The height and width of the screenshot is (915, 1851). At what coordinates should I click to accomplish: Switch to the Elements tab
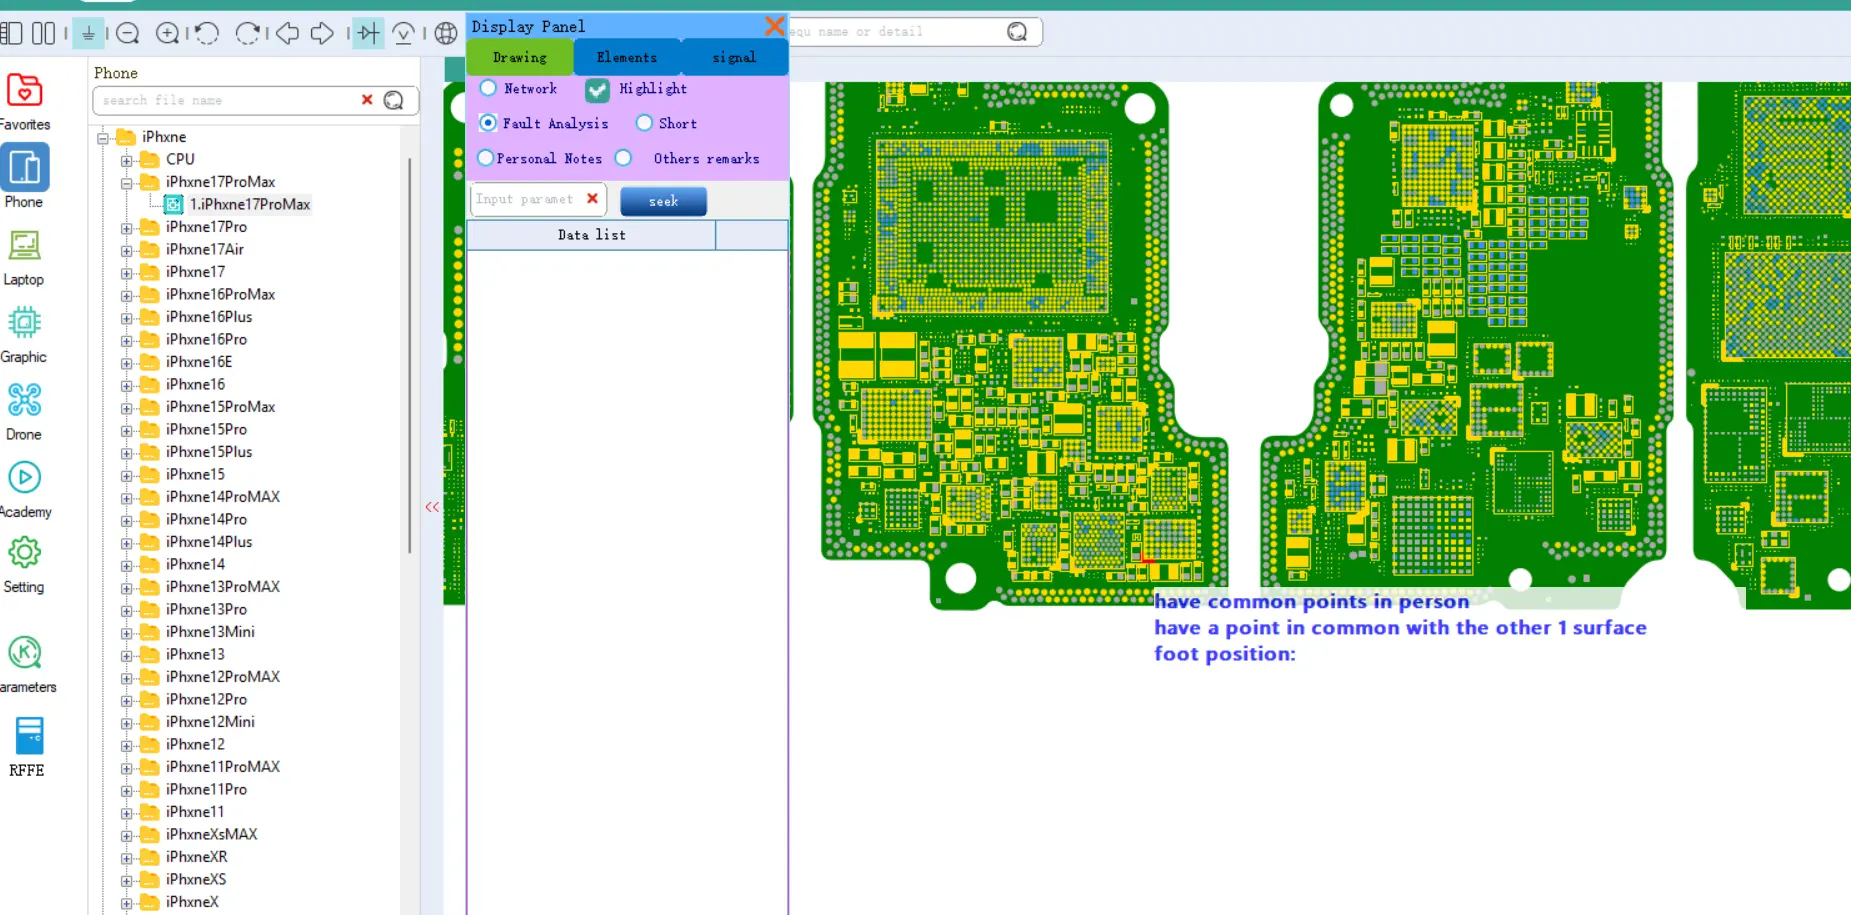click(627, 57)
